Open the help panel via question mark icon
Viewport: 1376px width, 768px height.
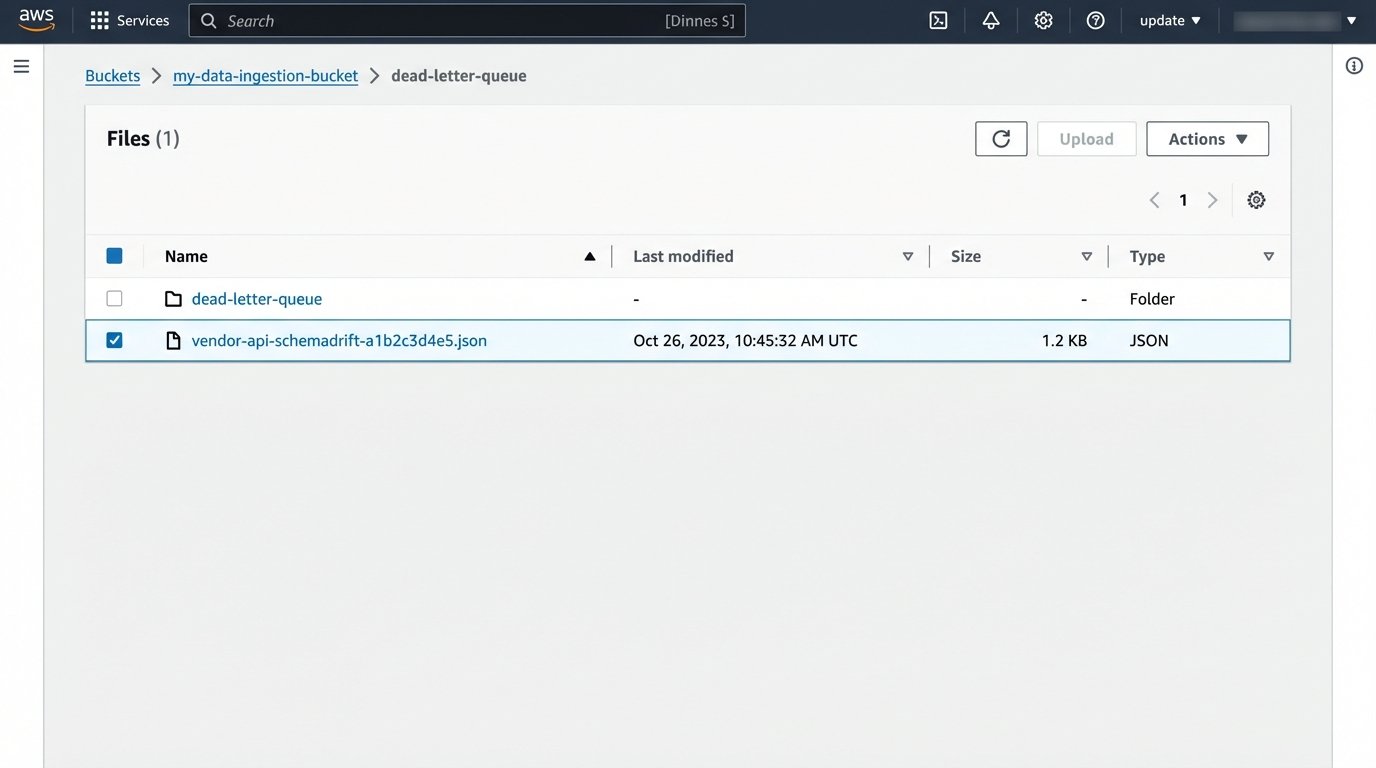pyautogui.click(x=1095, y=20)
